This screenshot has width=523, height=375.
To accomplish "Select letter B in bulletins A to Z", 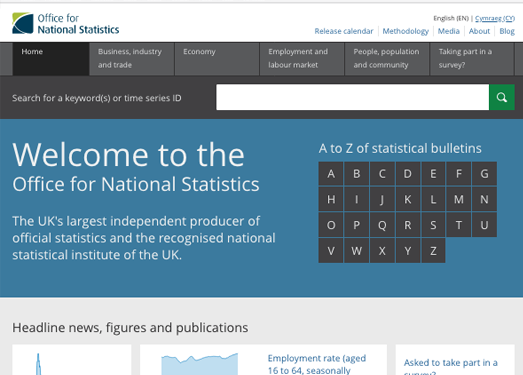I will coord(357,174).
